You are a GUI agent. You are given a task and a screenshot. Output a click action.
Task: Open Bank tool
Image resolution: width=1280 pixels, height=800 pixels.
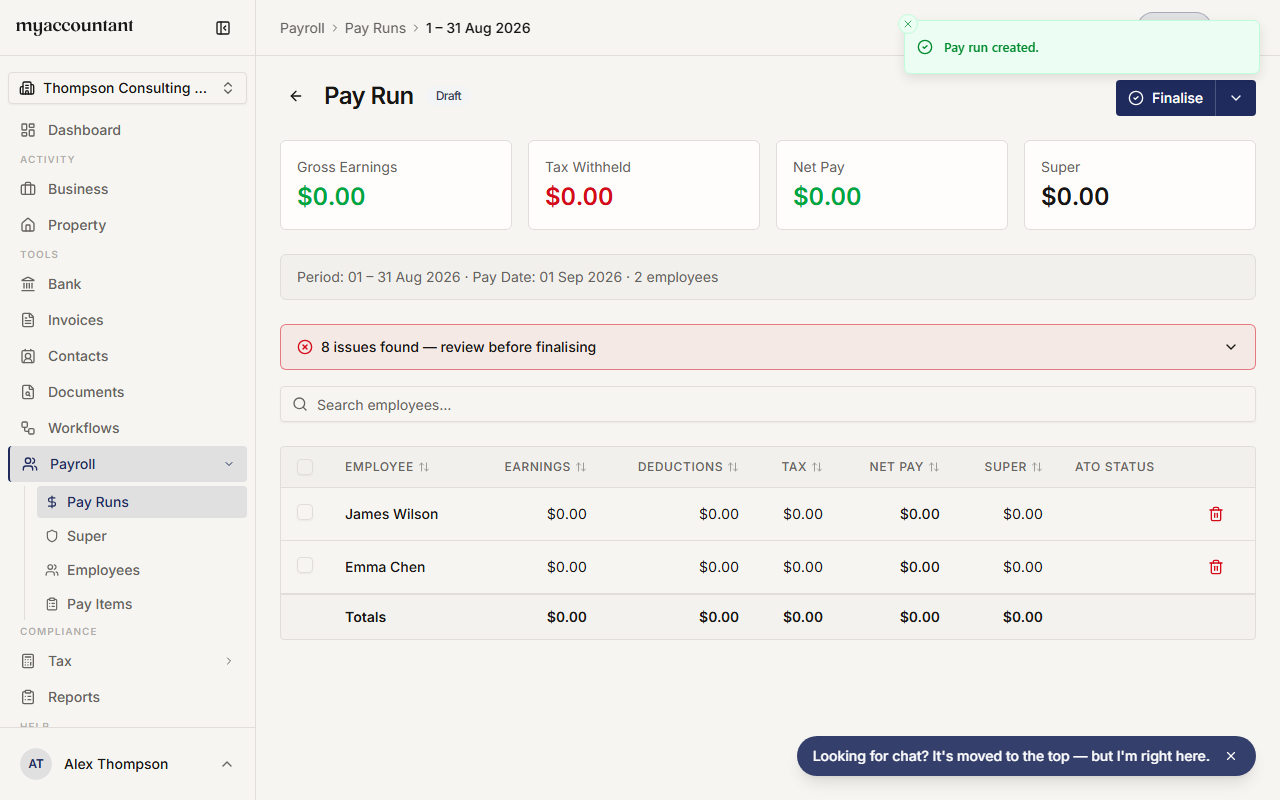click(x=127, y=284)
